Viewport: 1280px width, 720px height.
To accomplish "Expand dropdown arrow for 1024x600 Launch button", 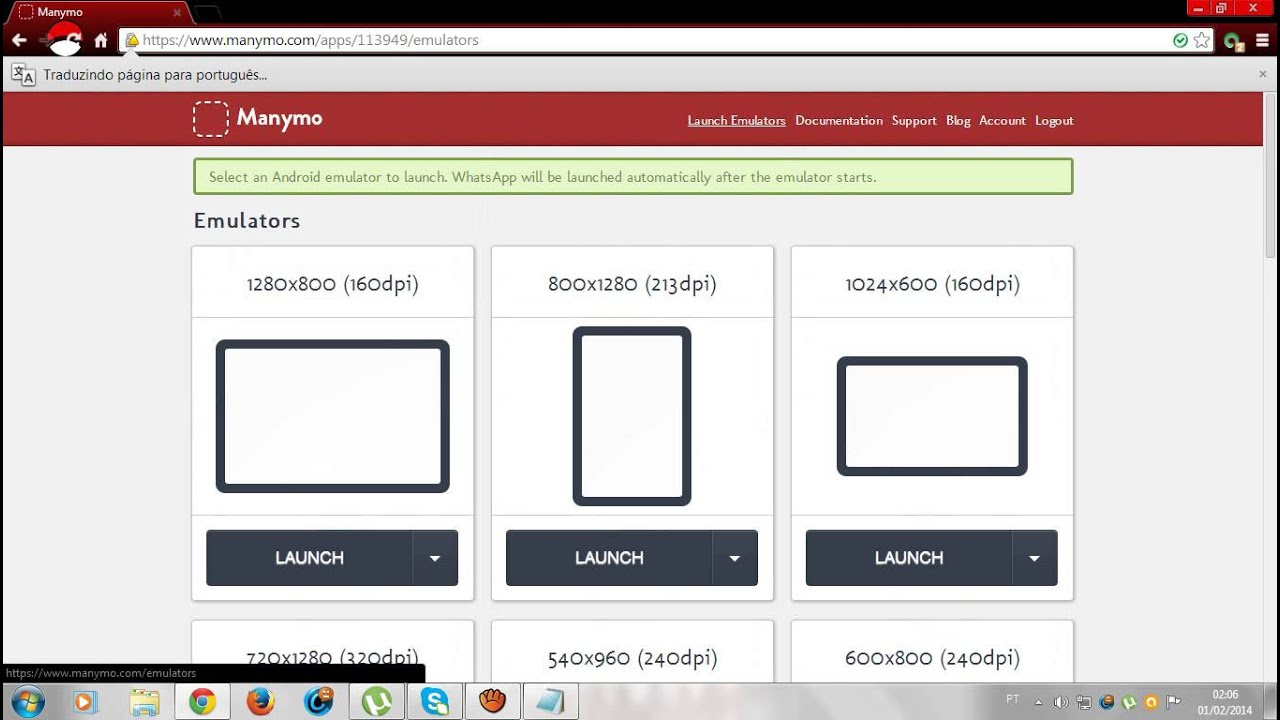I will (x=1035, y=558).
